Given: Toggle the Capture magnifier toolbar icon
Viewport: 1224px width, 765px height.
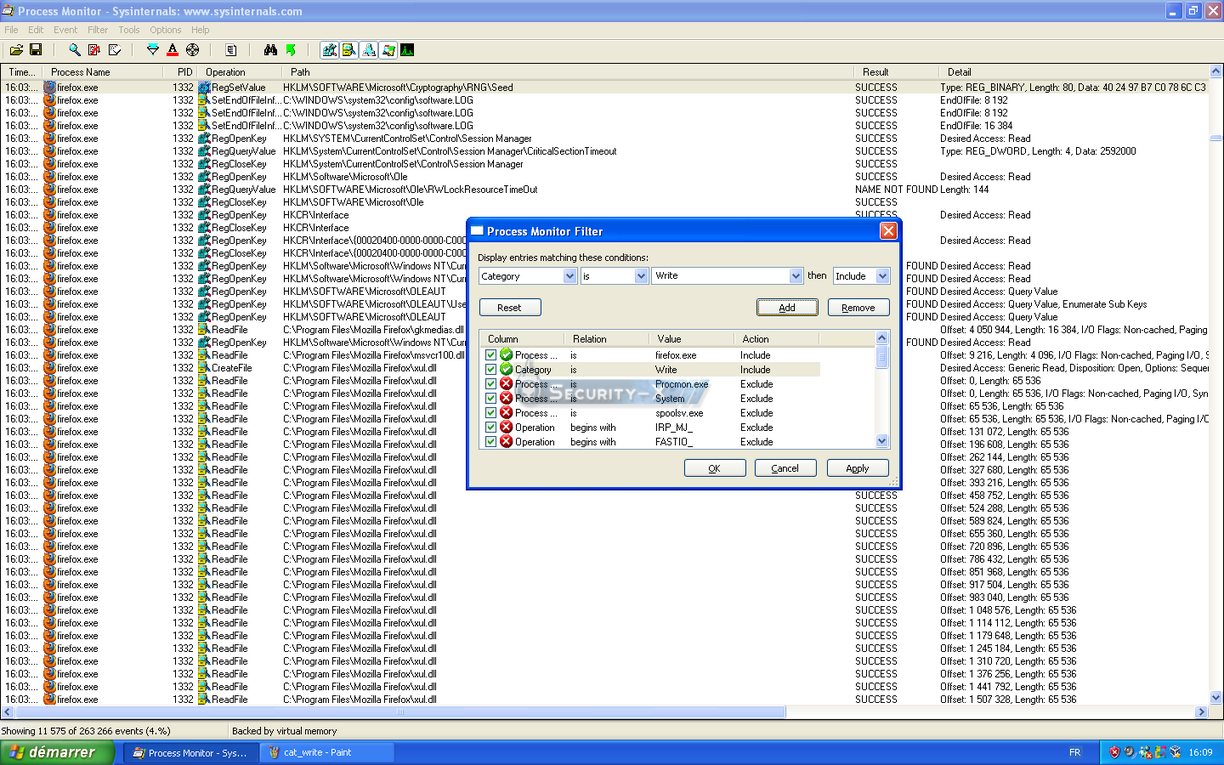Looking at the screenshot, I should 74,50.
